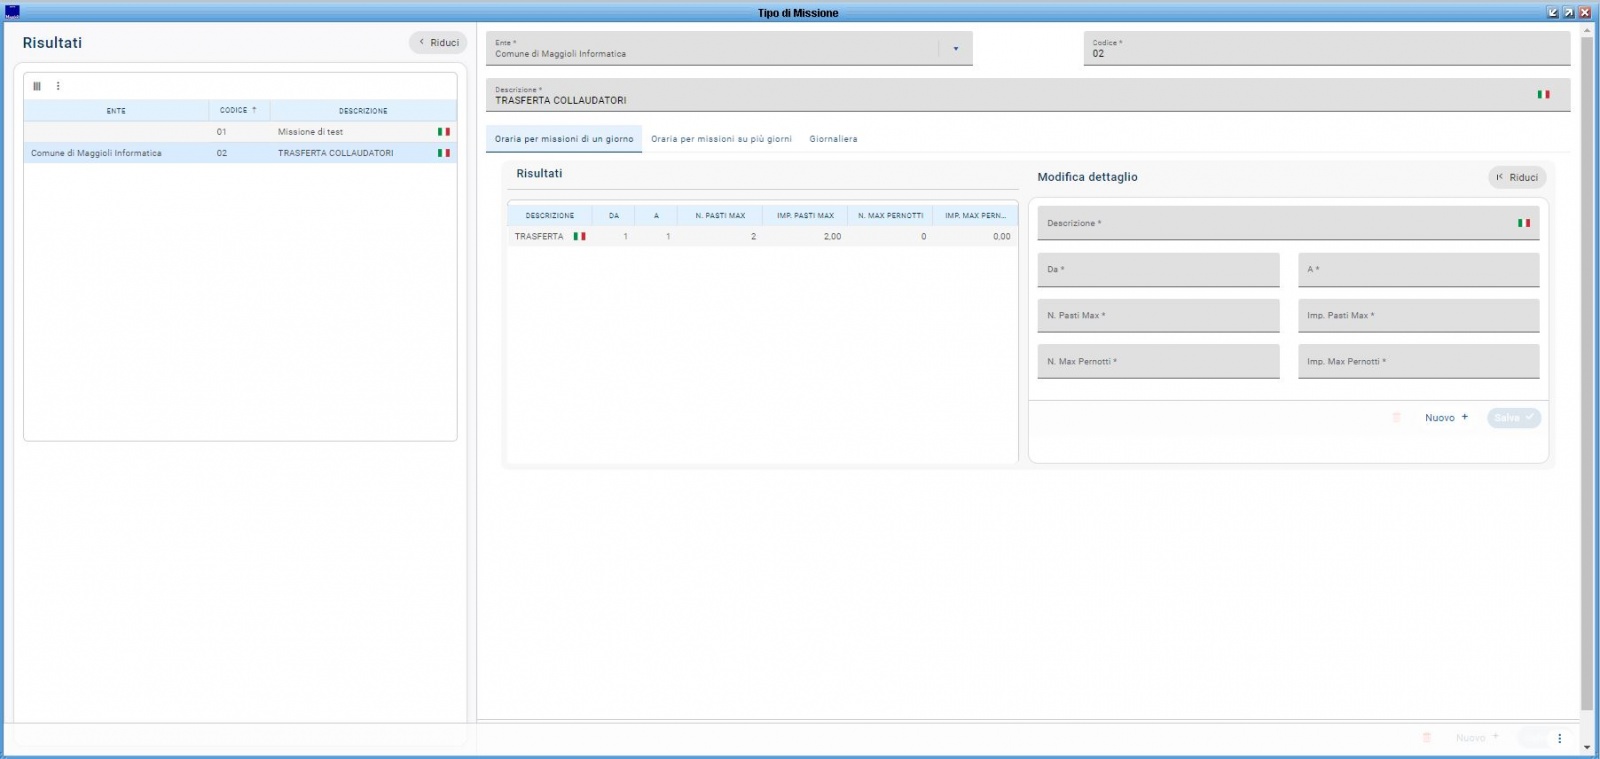
Task: Sort by CODICE column header
Action: 238,110
